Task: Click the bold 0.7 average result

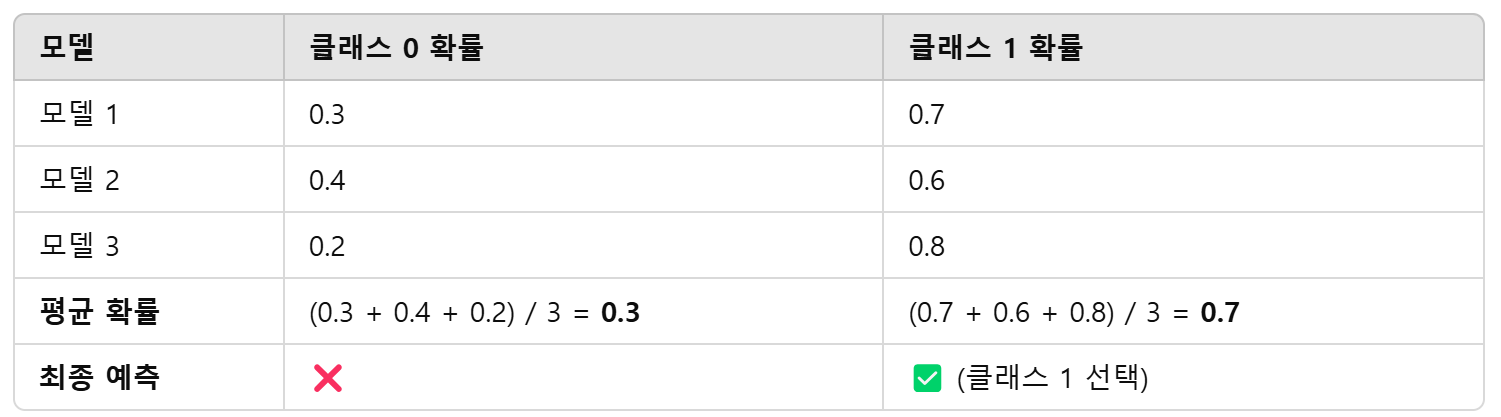Action: (1220, 313)
